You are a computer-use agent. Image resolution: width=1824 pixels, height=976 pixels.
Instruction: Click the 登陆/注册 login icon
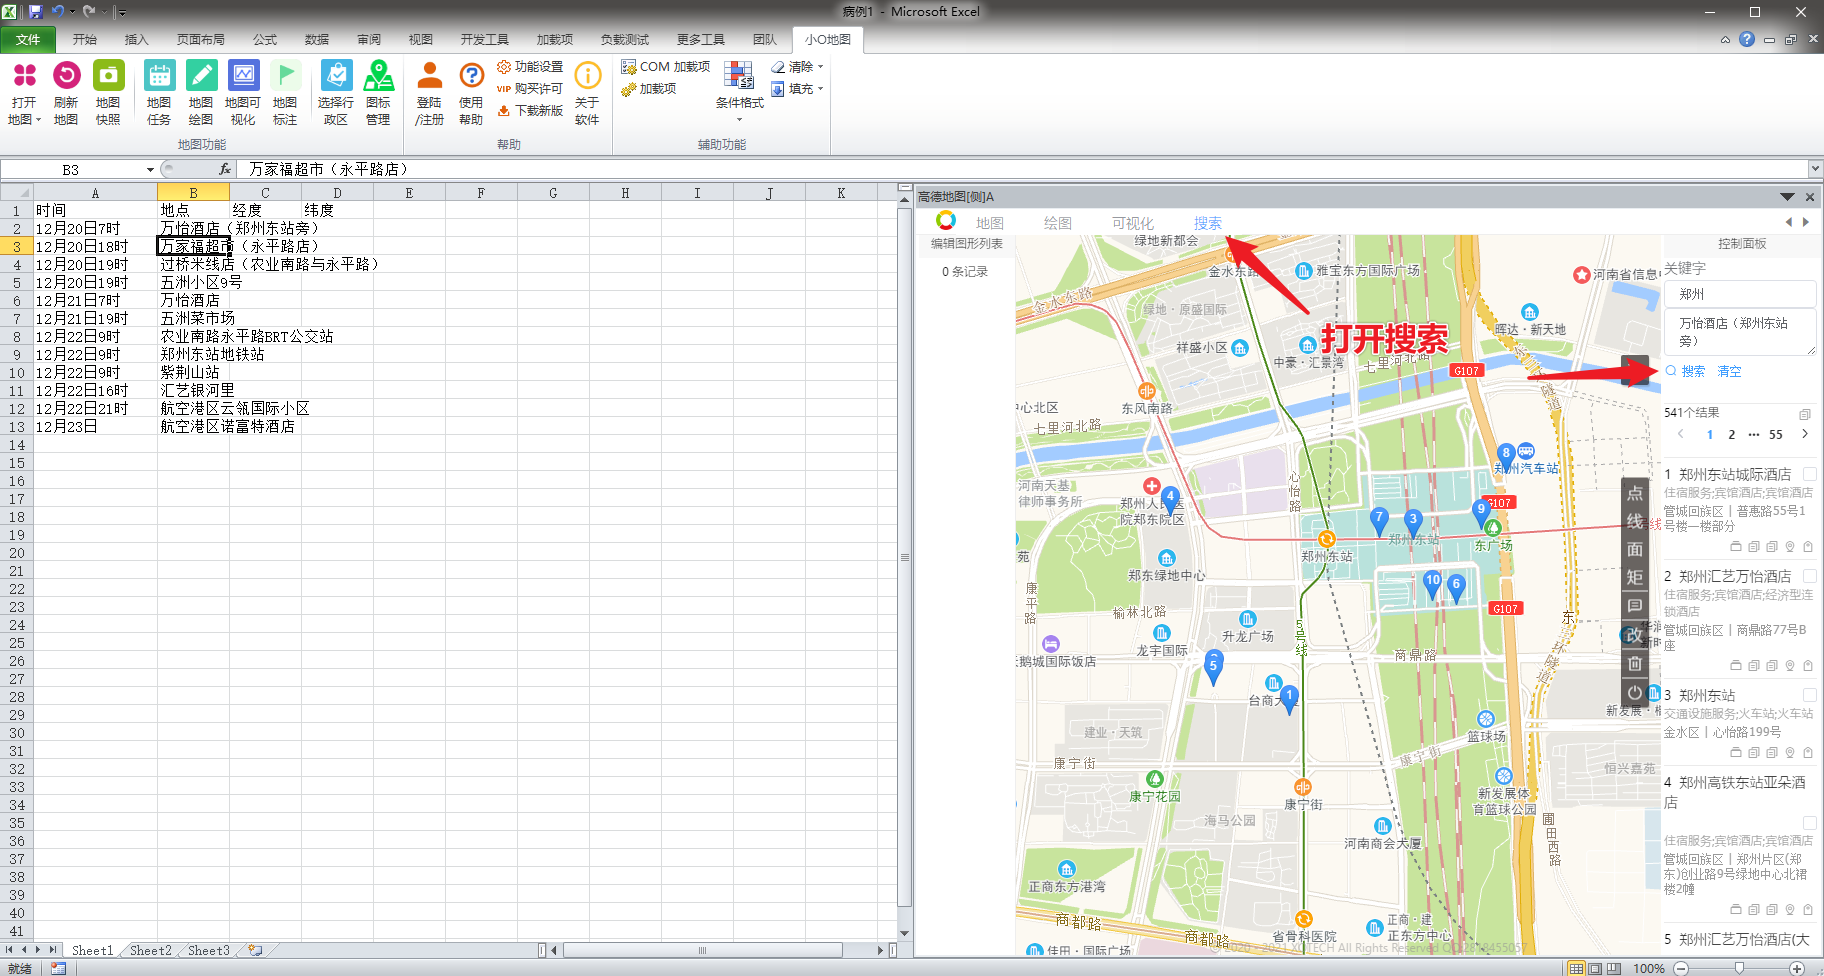pos(430,76)
